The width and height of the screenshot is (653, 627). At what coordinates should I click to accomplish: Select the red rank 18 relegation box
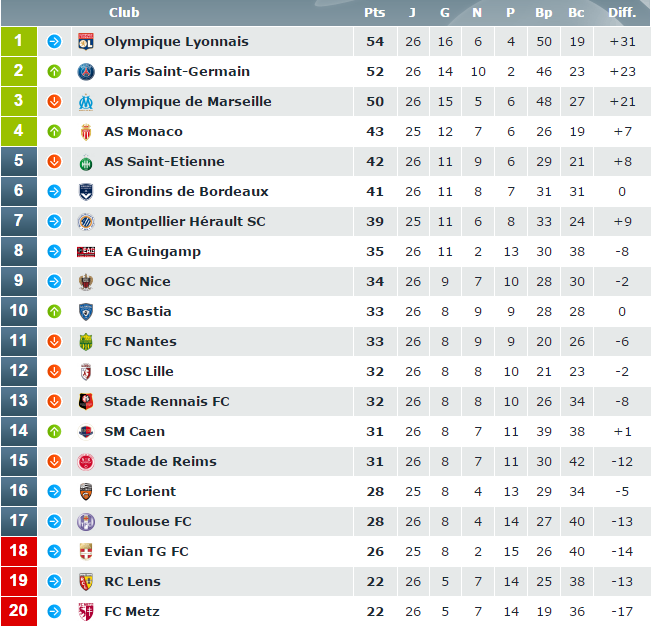coord(19,551)
